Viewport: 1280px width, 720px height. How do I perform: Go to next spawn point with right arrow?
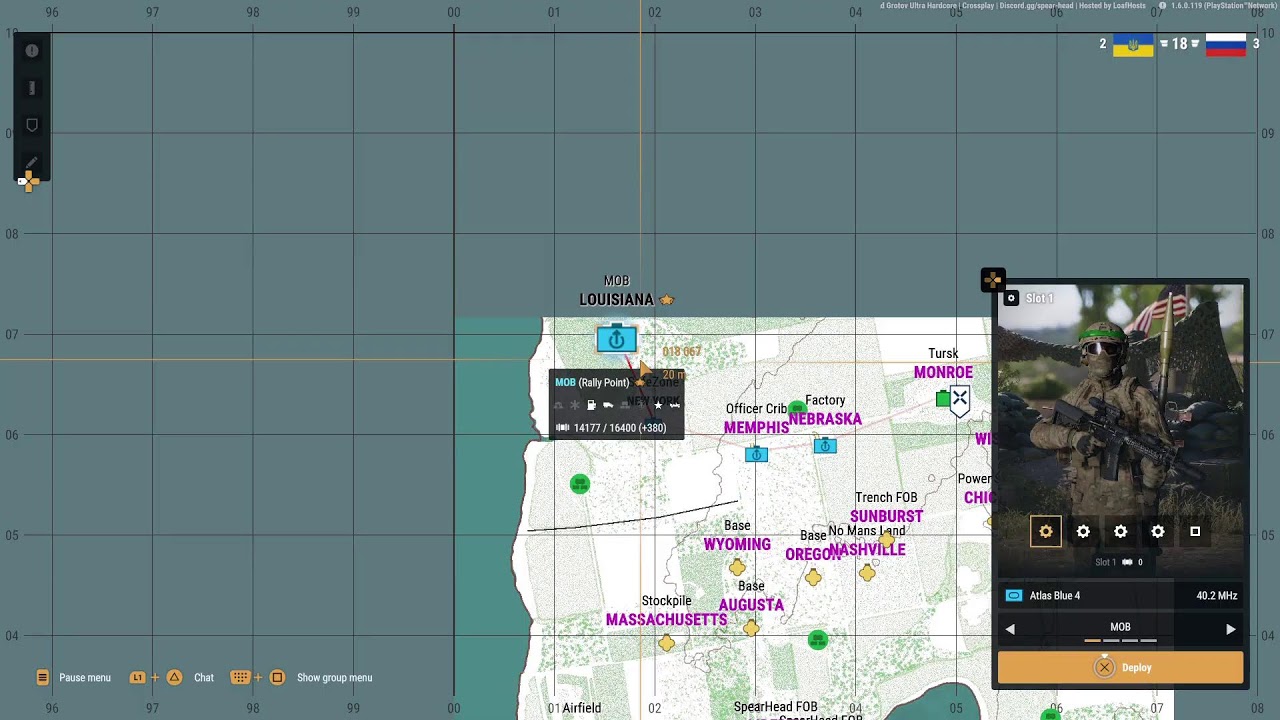tap(1231, 629)
